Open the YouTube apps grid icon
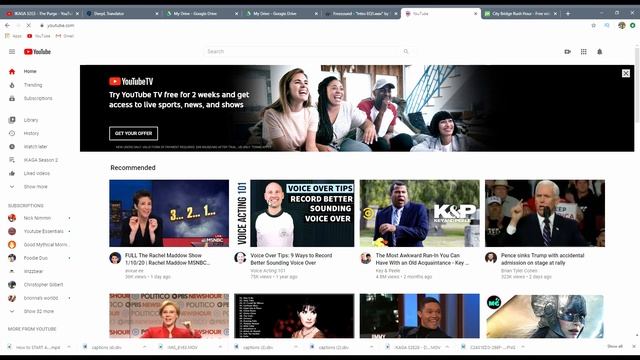The width and height of the screenshot is (640, 360). point(584,52)
